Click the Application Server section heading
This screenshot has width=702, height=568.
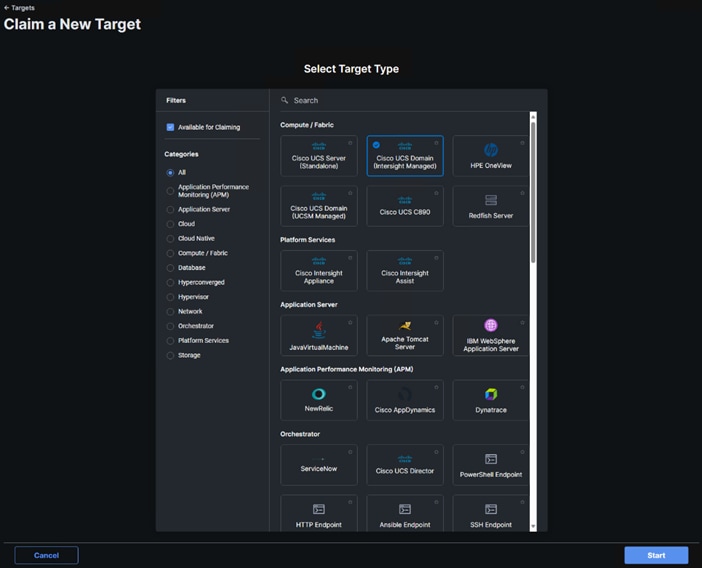tap(309, 304)
